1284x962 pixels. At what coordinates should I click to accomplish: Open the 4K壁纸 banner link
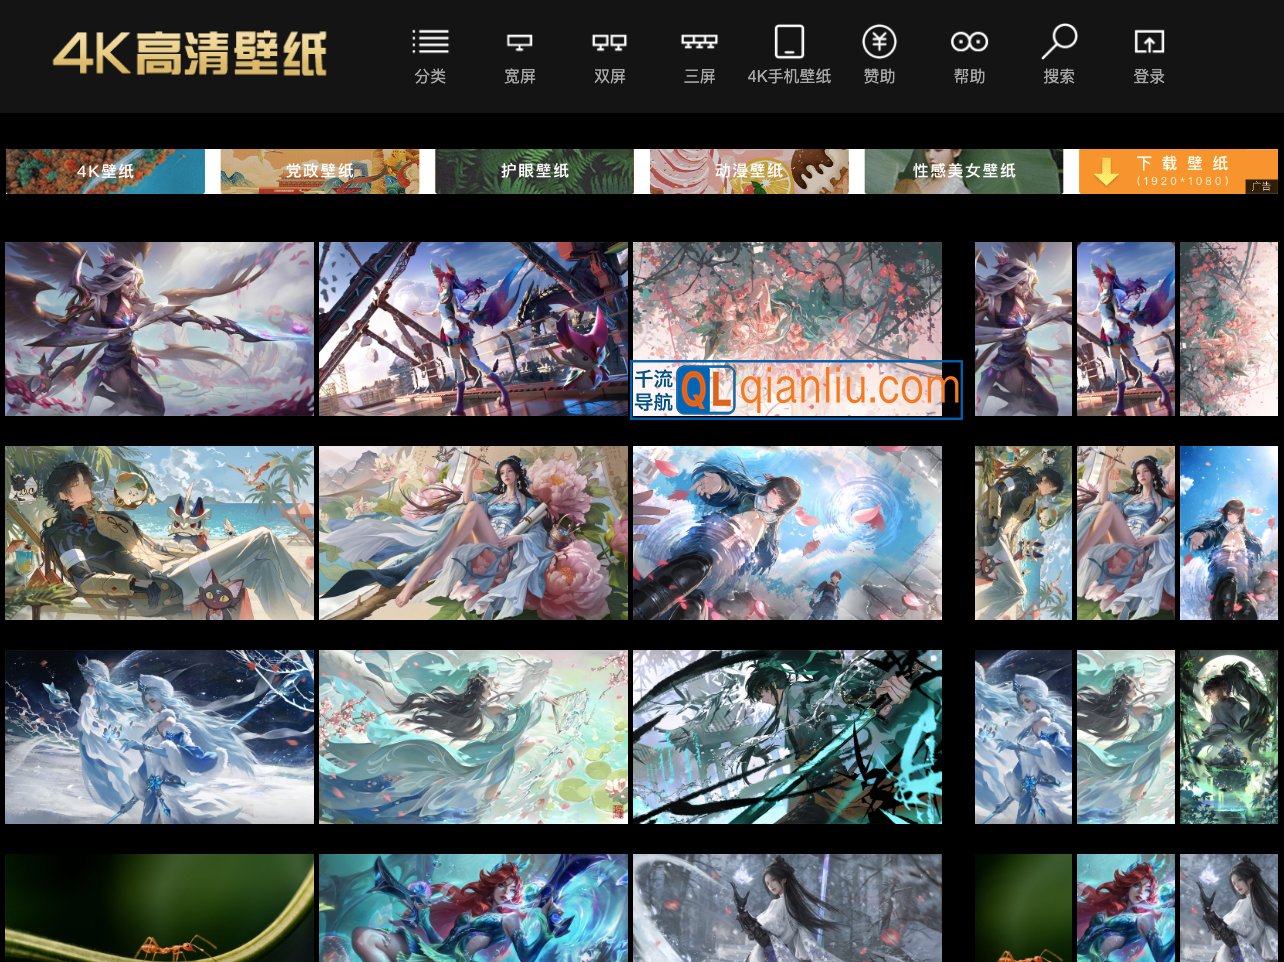(105, 171)
